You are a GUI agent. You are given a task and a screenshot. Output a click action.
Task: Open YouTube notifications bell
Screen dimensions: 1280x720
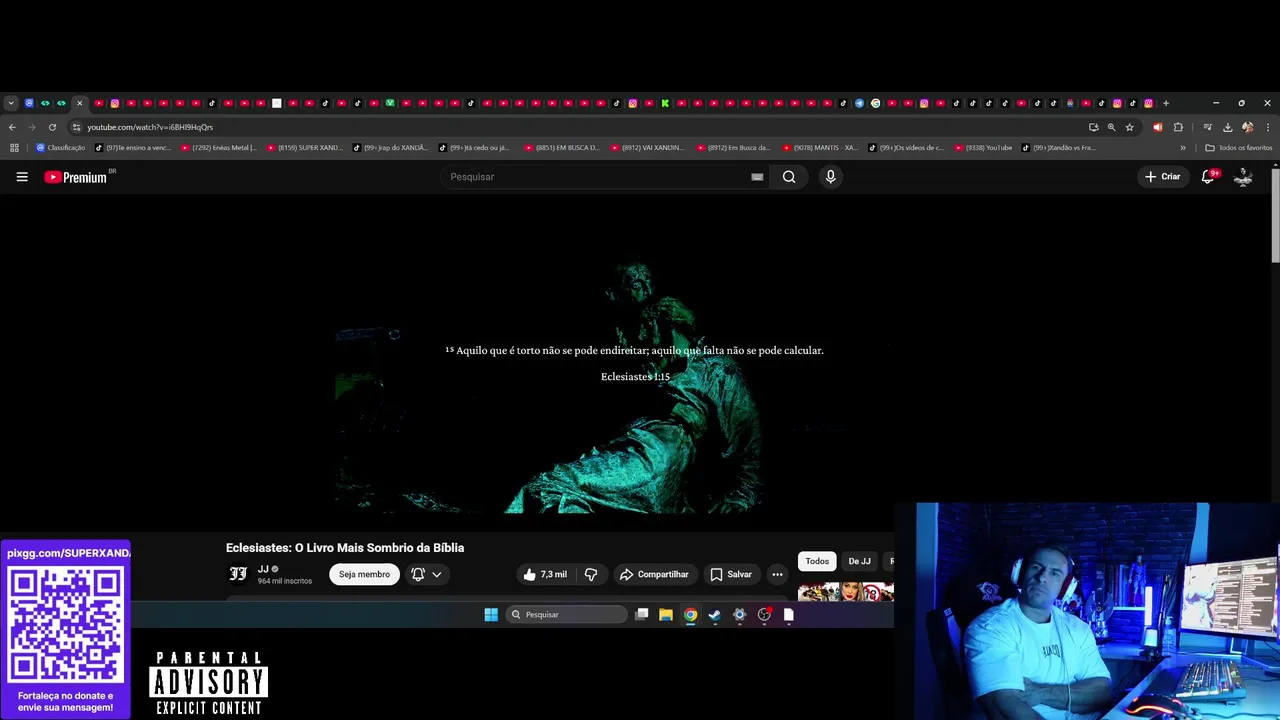point(1208,176)
